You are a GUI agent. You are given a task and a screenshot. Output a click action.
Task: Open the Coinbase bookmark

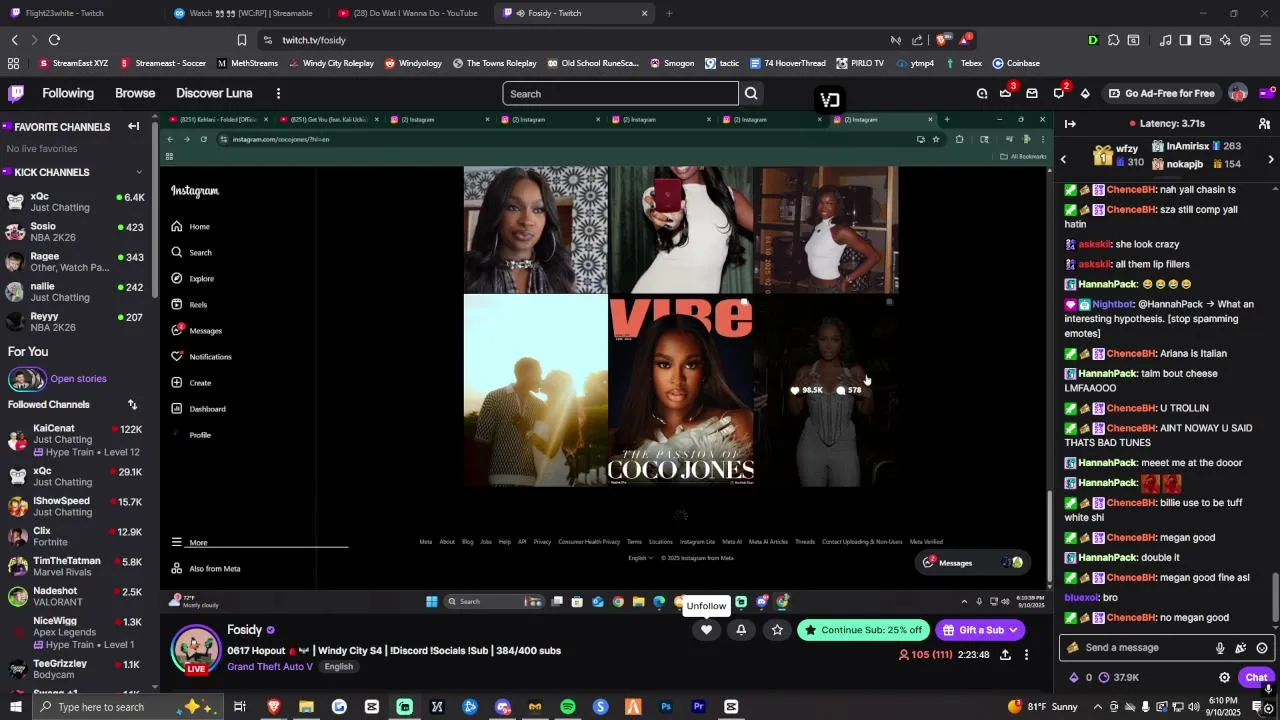click(1016, 63)
